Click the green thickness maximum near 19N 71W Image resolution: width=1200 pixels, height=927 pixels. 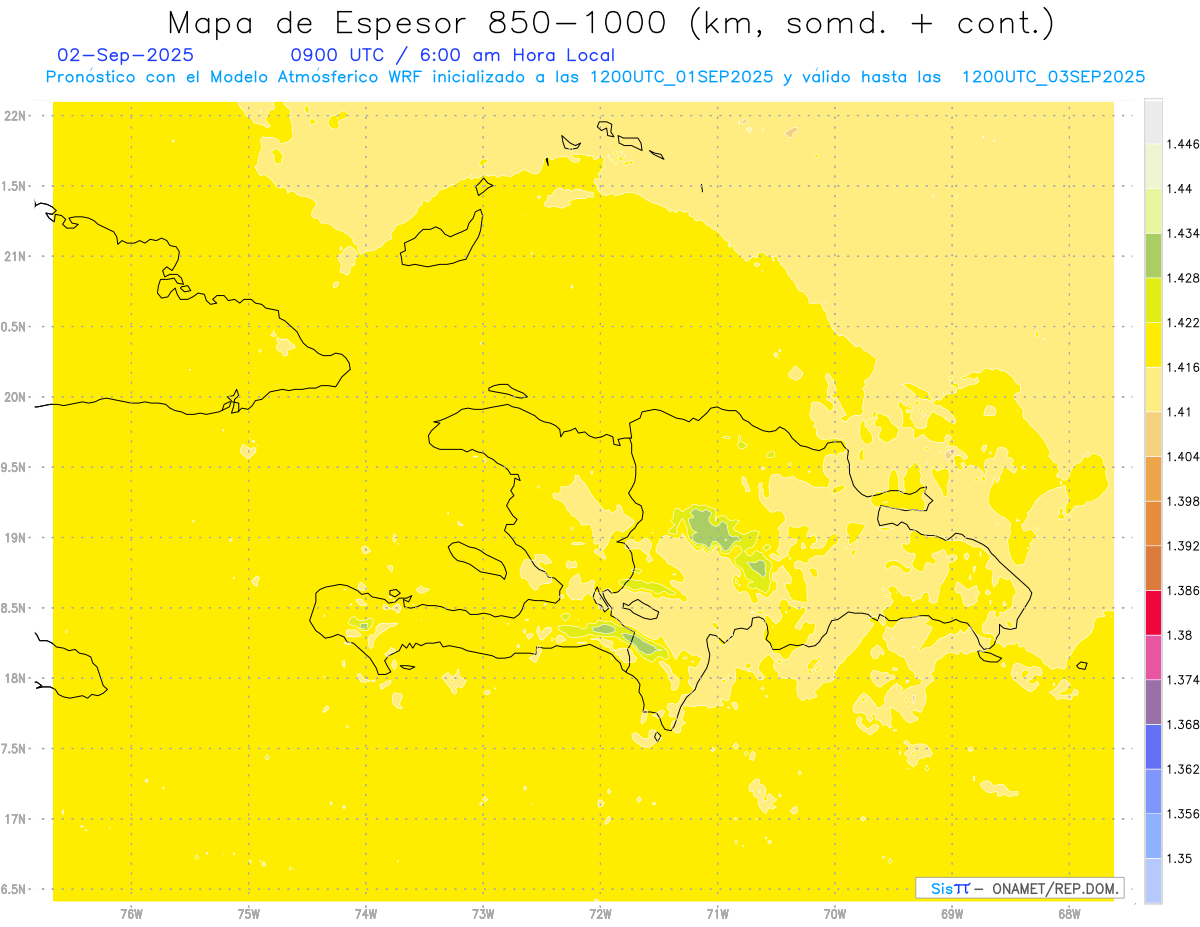coord(711,528)
